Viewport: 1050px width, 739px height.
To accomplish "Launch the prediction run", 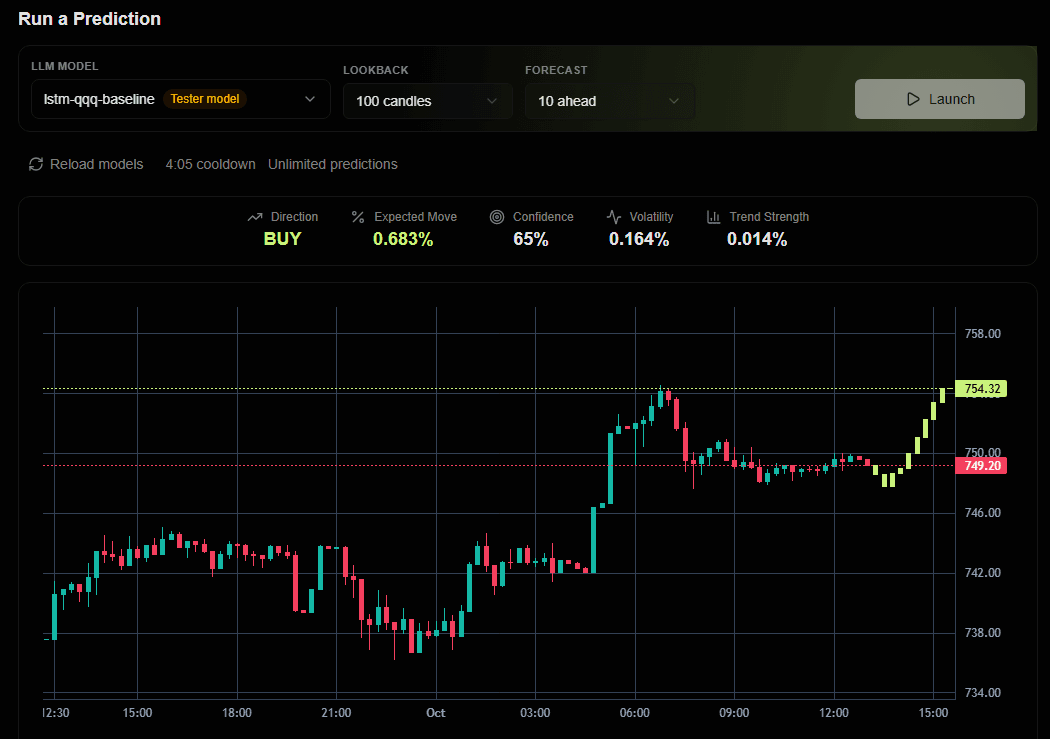I will click(940, 99).
